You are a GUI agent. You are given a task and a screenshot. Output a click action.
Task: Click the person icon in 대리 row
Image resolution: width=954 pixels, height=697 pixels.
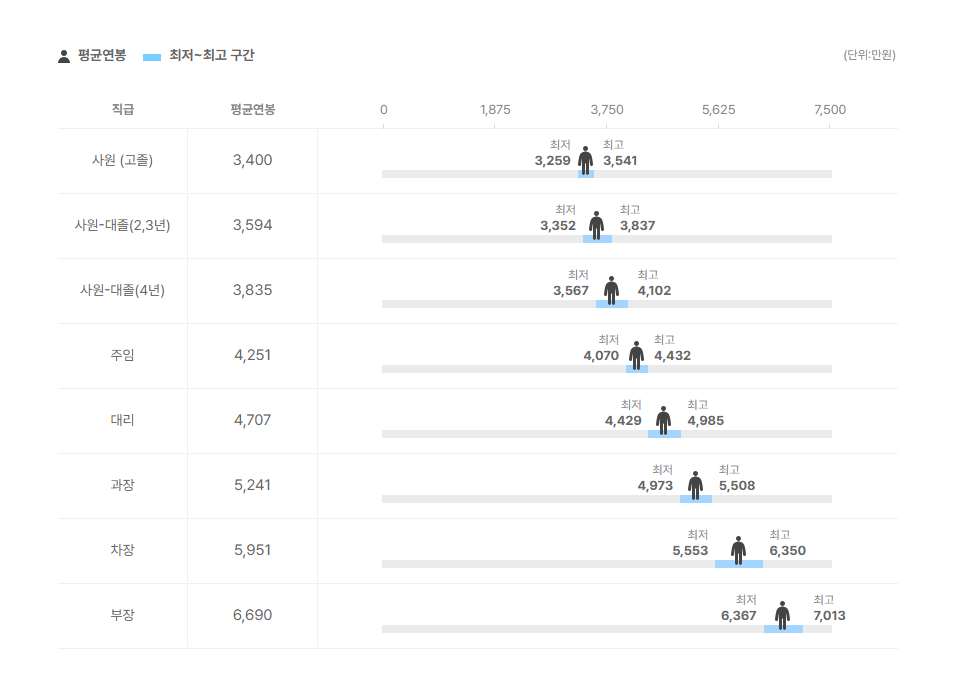click(663, 420)
